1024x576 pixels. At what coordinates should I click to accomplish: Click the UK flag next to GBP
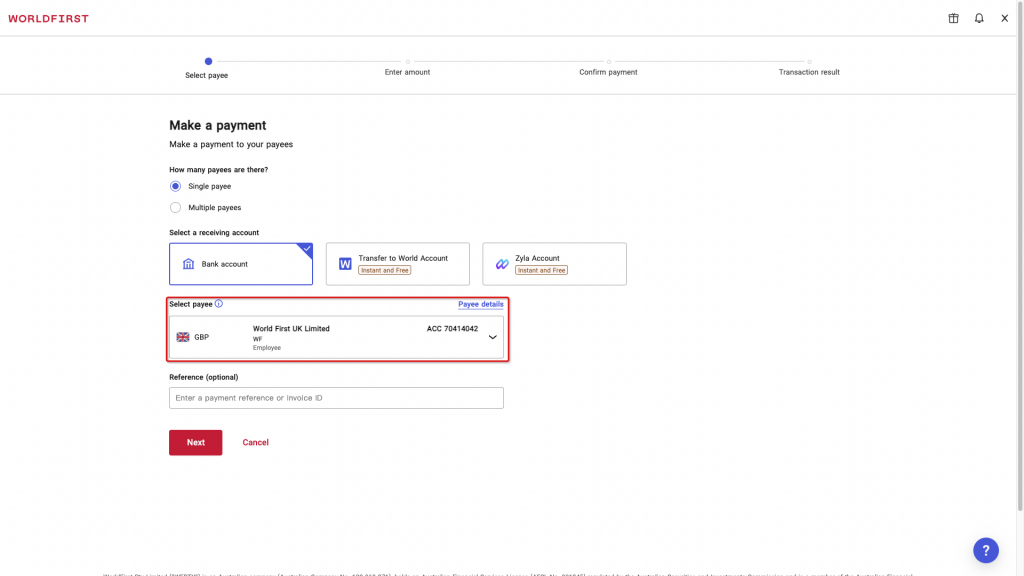coord(182,336)
